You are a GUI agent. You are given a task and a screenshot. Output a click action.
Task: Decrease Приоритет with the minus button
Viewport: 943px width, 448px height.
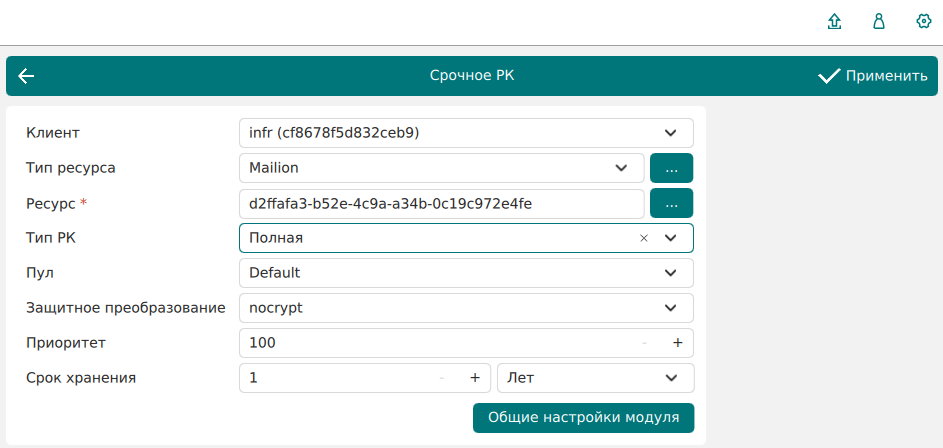(645, 343)
